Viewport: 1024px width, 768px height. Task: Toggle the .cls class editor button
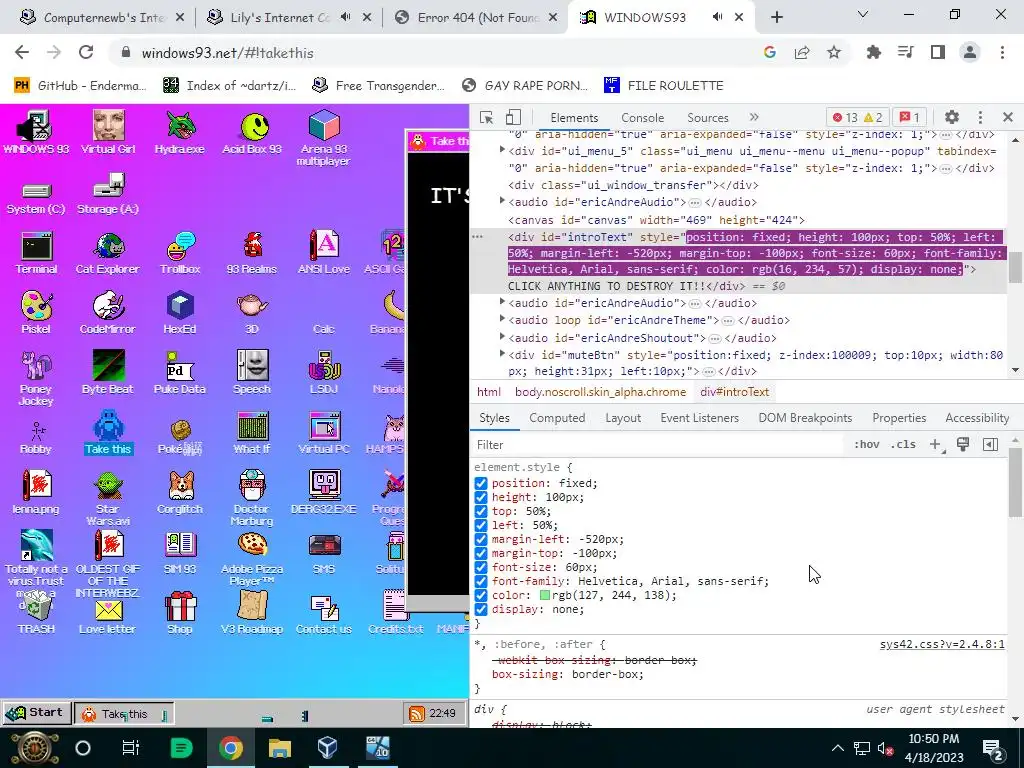tap(903, 444)
